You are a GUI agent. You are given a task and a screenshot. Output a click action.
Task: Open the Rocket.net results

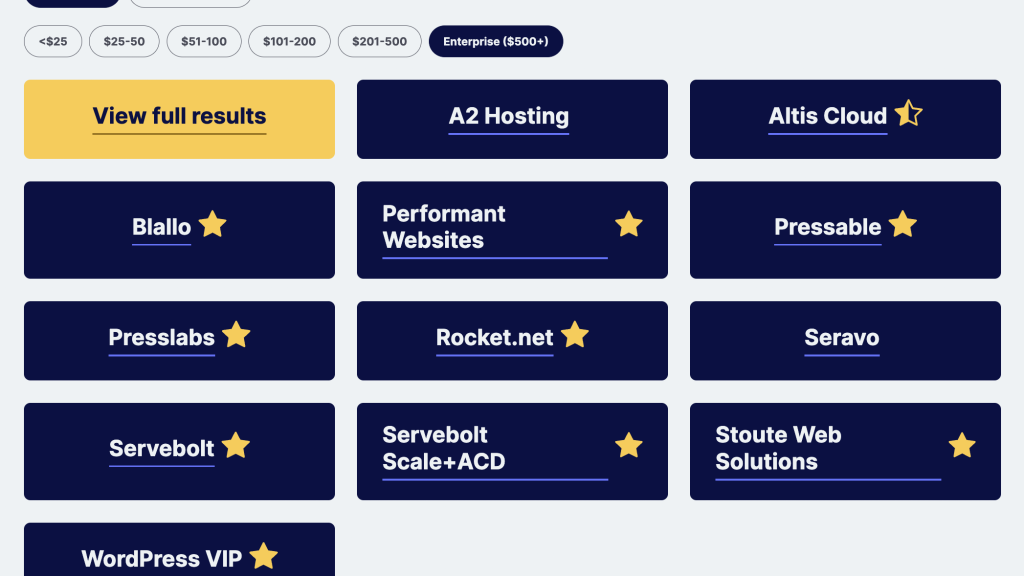[x=494, y=338]
